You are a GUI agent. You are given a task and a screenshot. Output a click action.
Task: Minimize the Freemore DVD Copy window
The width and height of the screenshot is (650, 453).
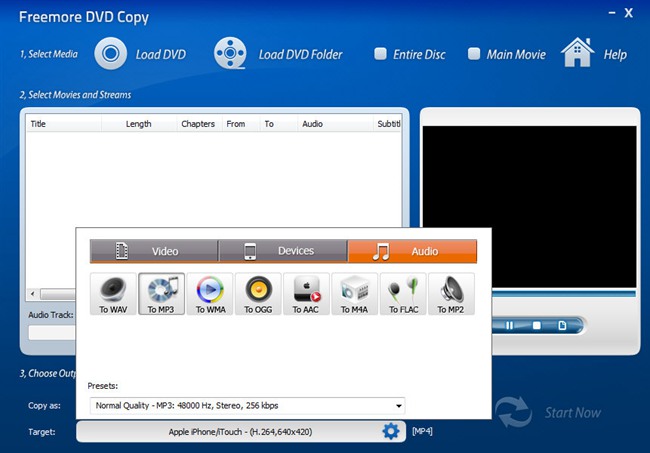[x=612, y=13]
